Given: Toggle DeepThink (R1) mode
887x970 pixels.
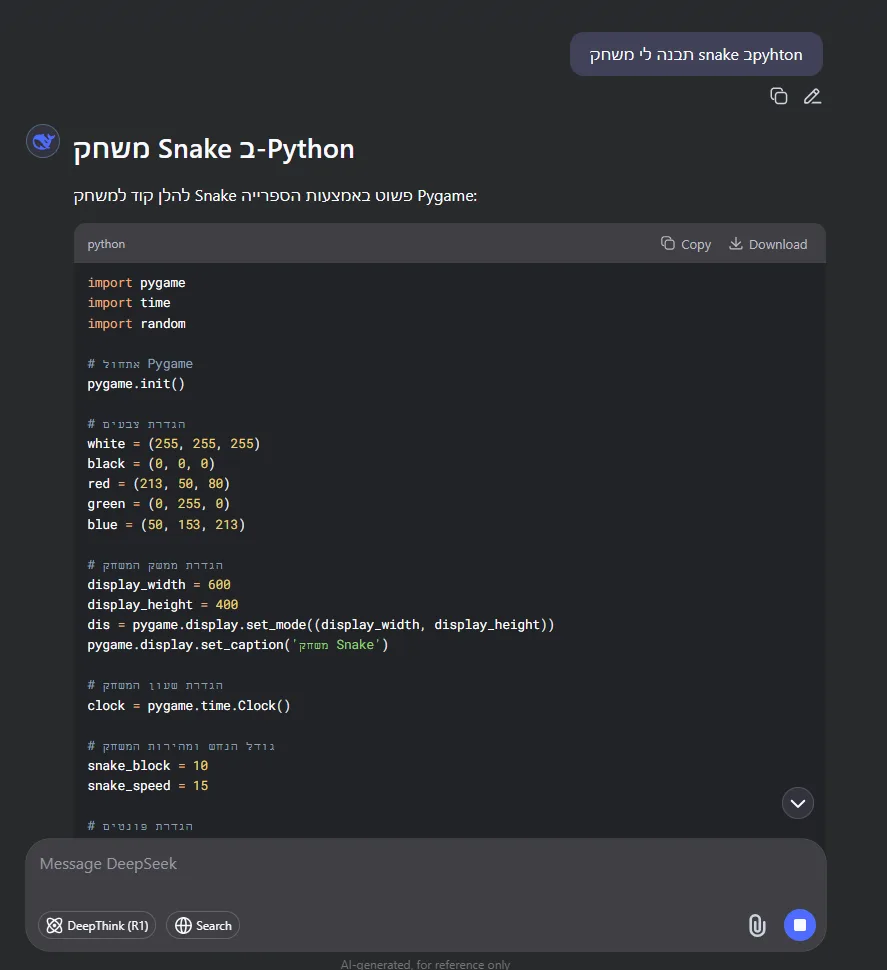Looking at the screenshot, I should [97, 925].
